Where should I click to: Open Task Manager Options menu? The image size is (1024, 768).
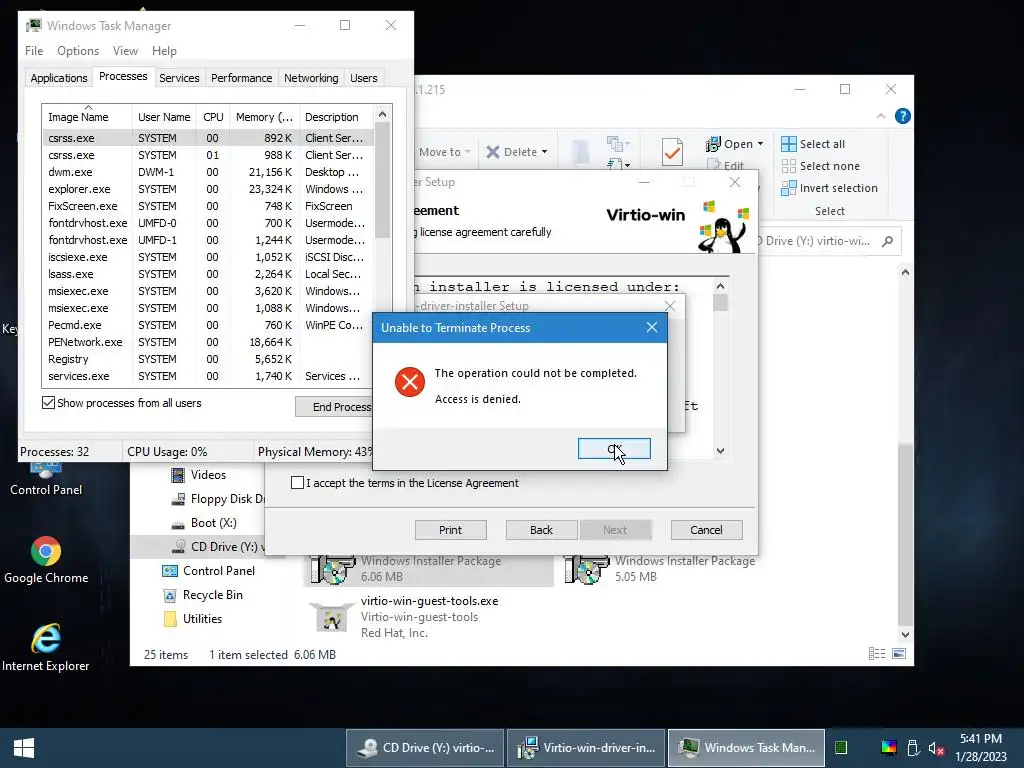[78, 51]
